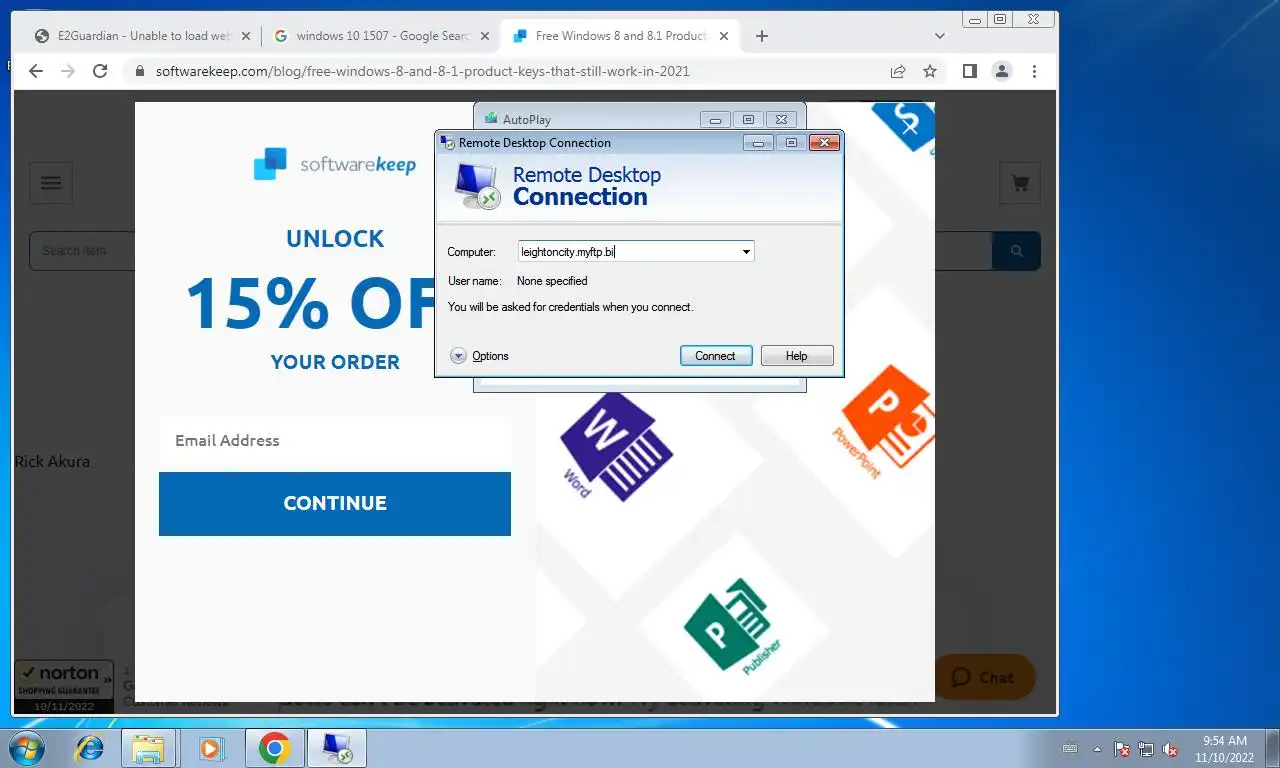Expand Options in Remote Desktop Connection
The width and height of the screenshot is (1280, 768).
coord(480,356)
